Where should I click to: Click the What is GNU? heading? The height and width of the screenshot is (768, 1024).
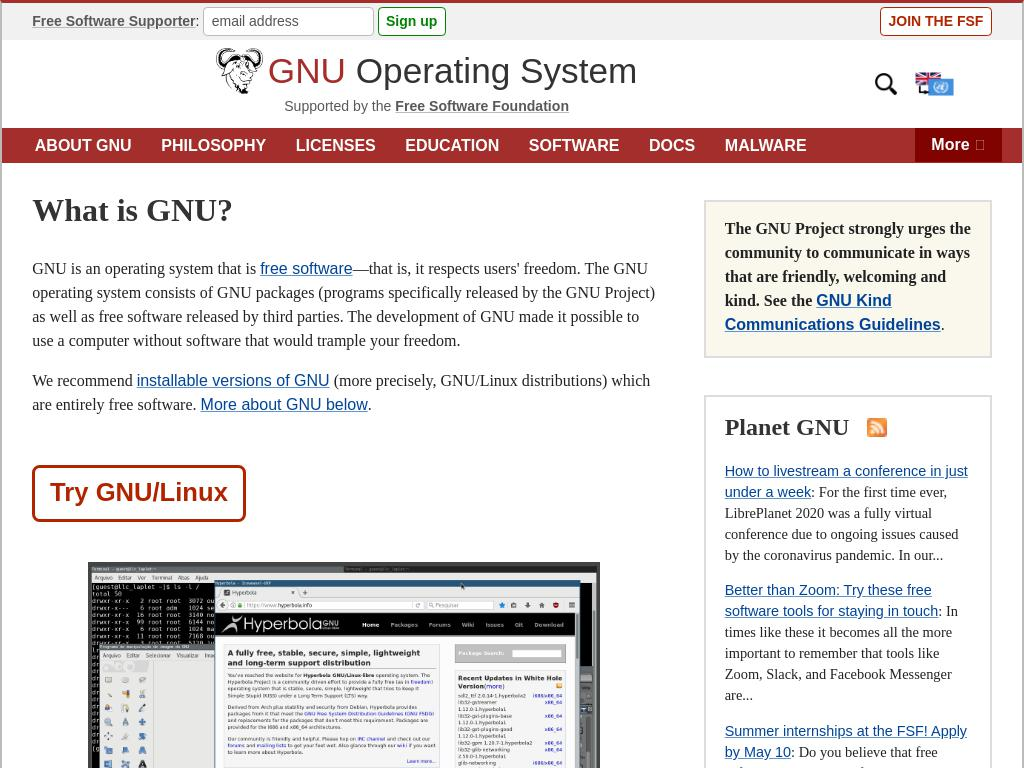[133, 210]
